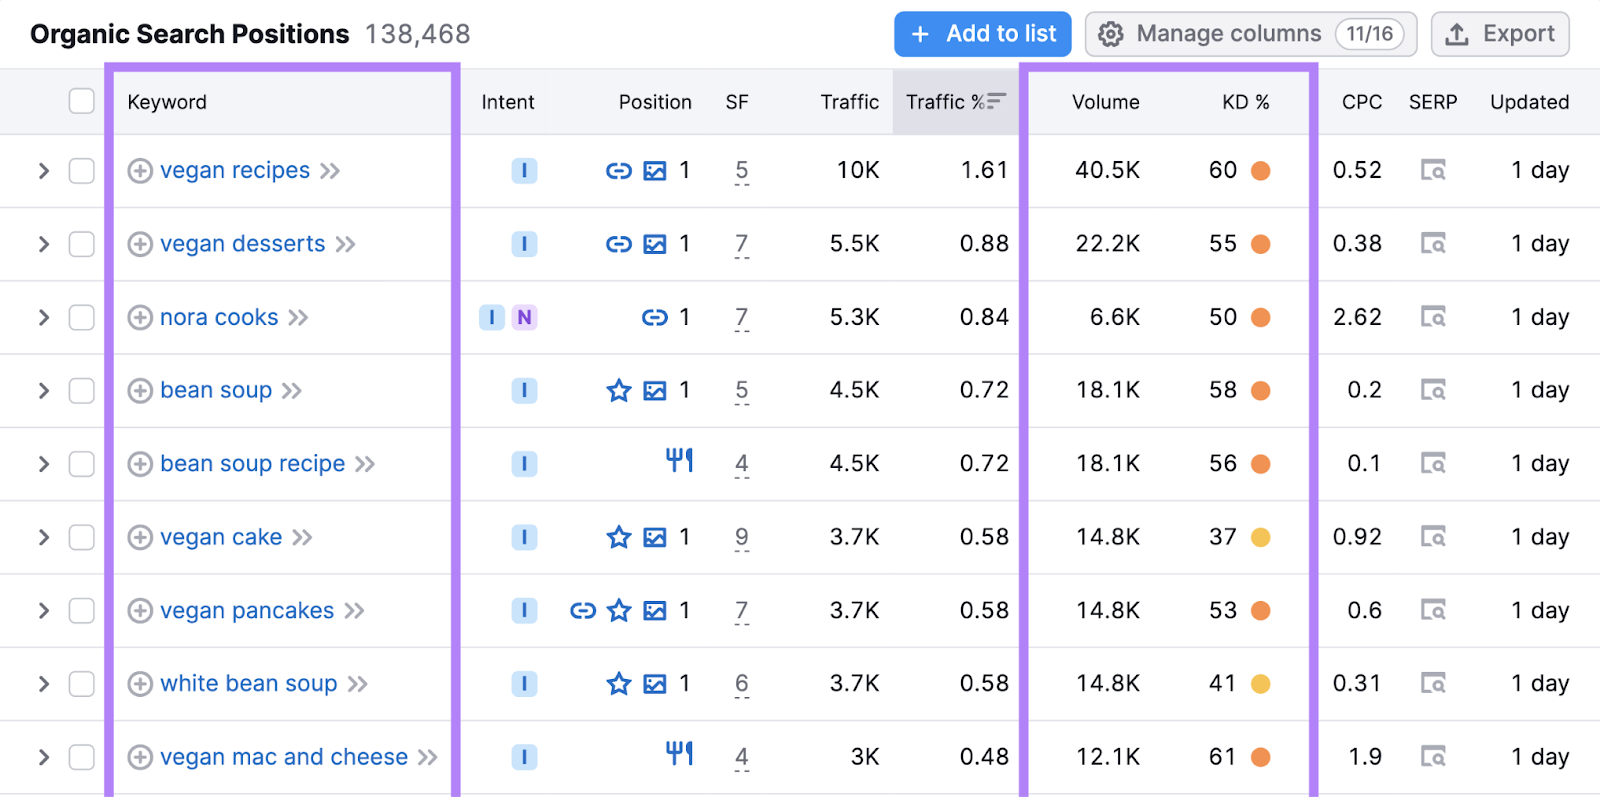The image size is (1600, 797).
Task: Sort by the Volume column header
Action: pyautogui.click(x=1105, y=102)
